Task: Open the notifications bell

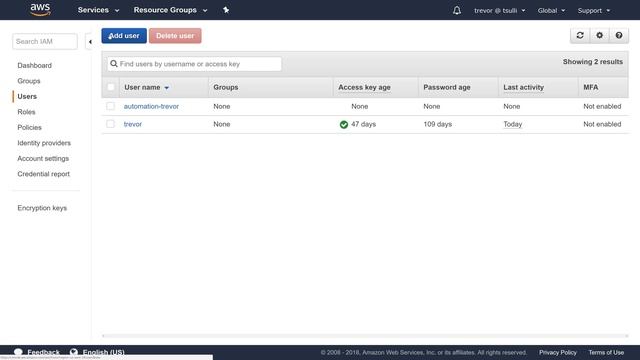Action: click(457, 10)
